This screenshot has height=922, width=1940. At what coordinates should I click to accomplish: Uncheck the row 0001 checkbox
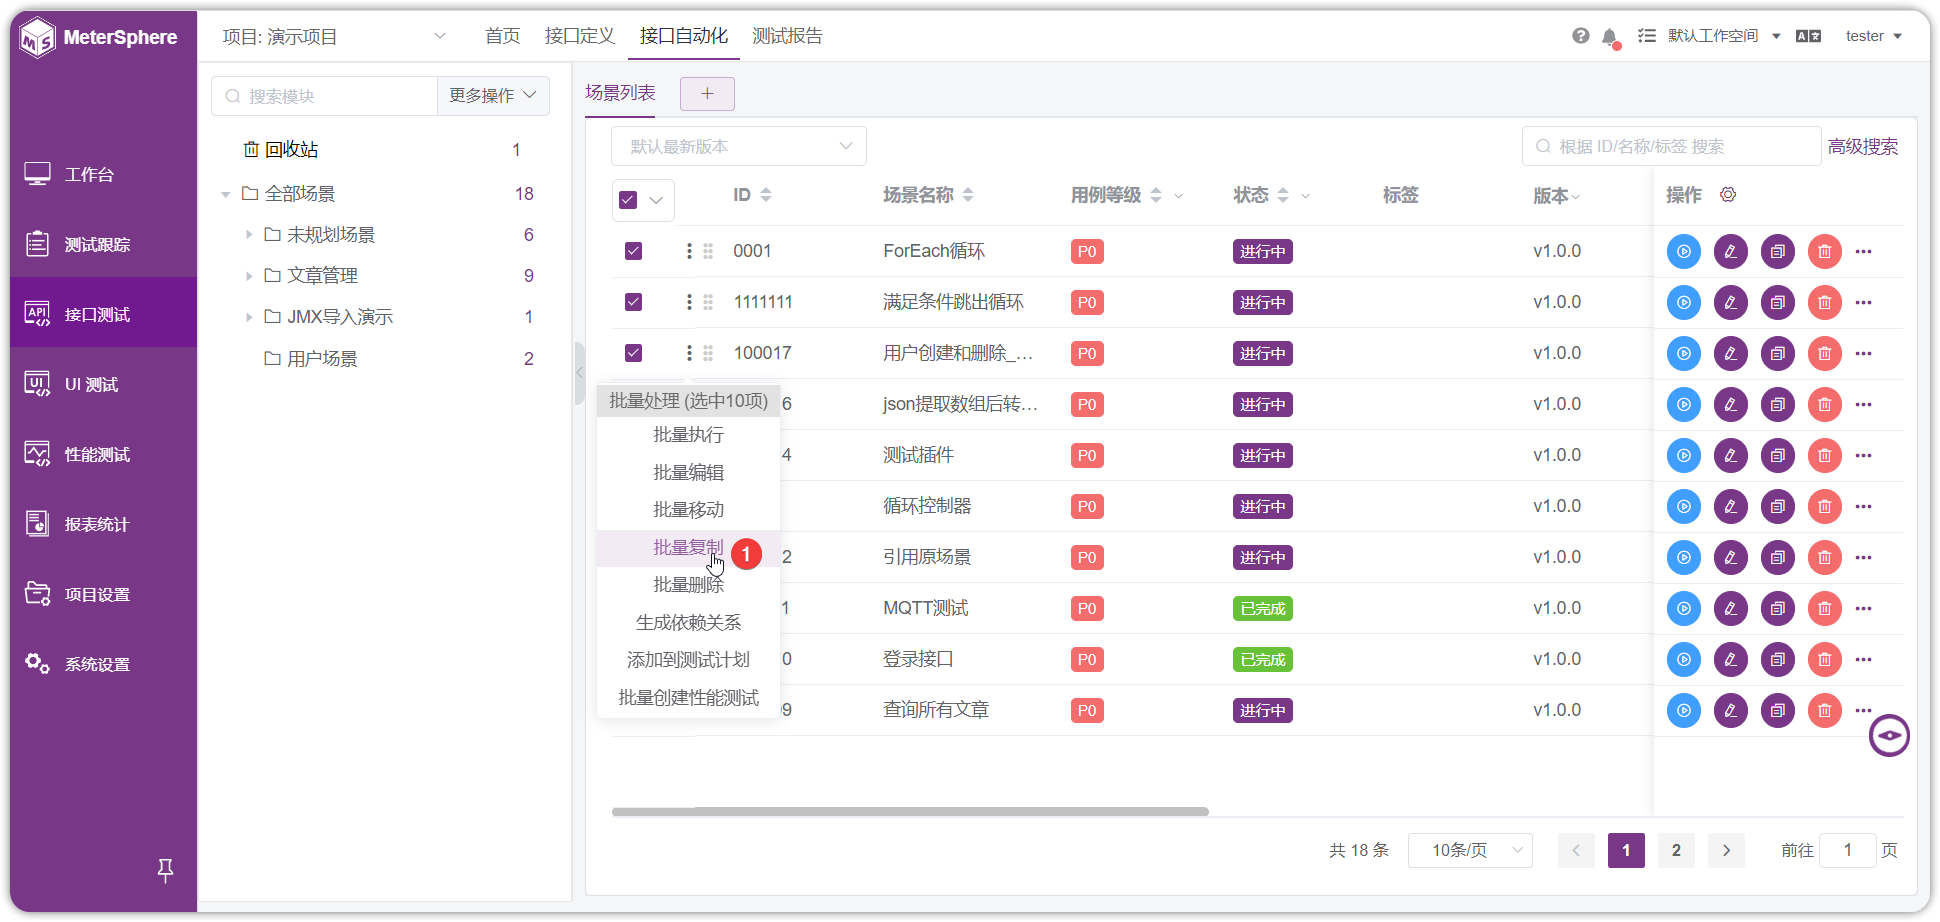coord(633,251)
